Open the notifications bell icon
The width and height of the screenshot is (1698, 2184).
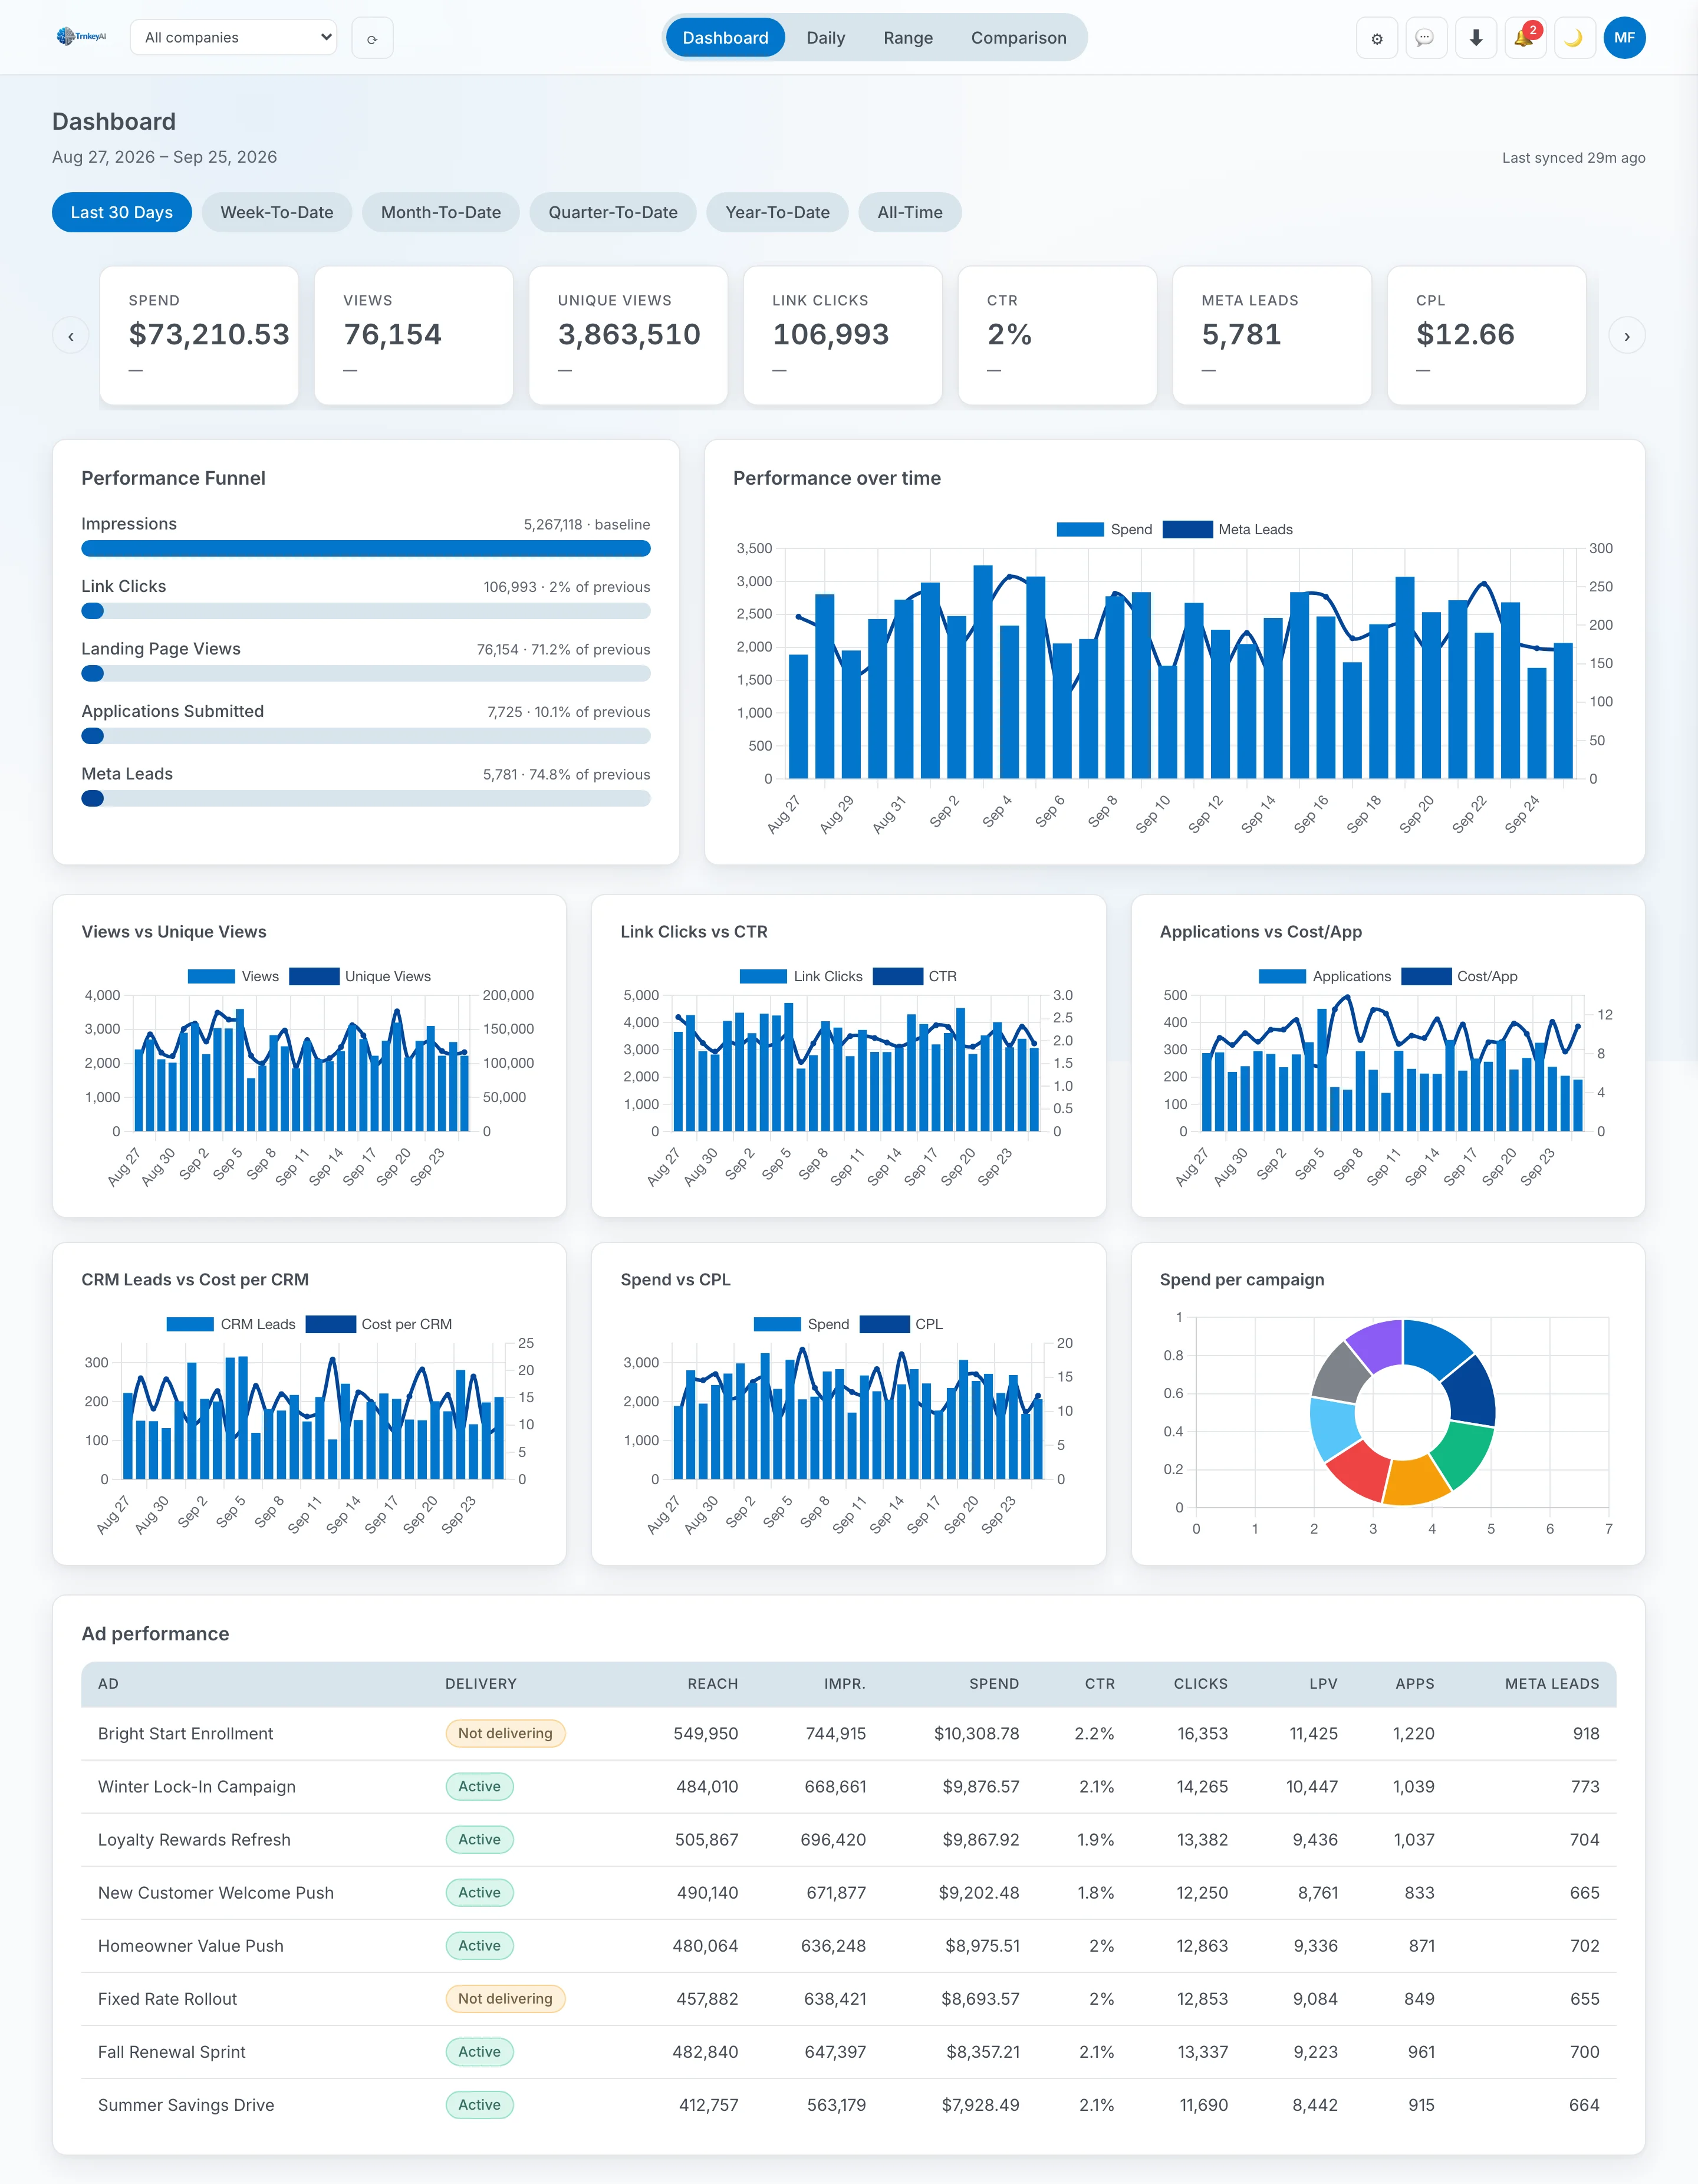point(1525,38)
